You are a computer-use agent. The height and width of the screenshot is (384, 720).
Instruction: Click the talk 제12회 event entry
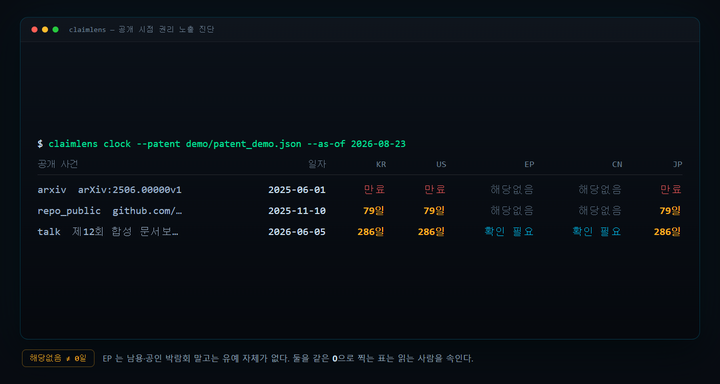[108, 232]
